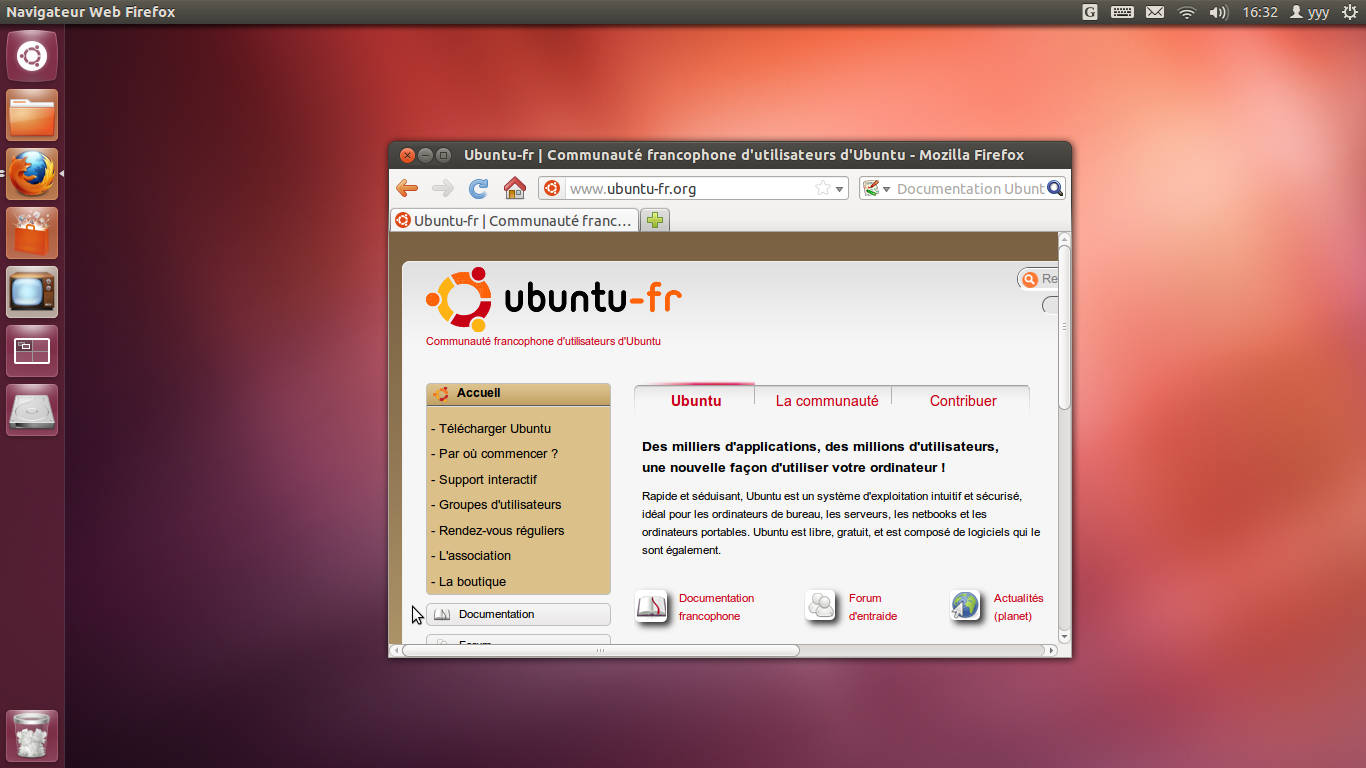
Task: Open the keyboard indicator in top panel
Action: (x=1122, y=12)
